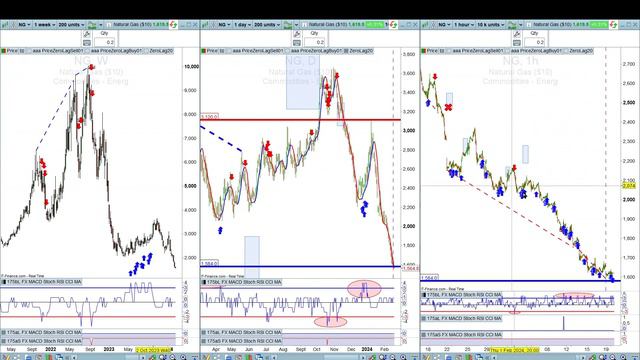Image resolution: width=640 pixels, height=360 pixels.
Task: Click 175aL FX MACD Stoch label, weekly chart
Action: coord(41,332)
